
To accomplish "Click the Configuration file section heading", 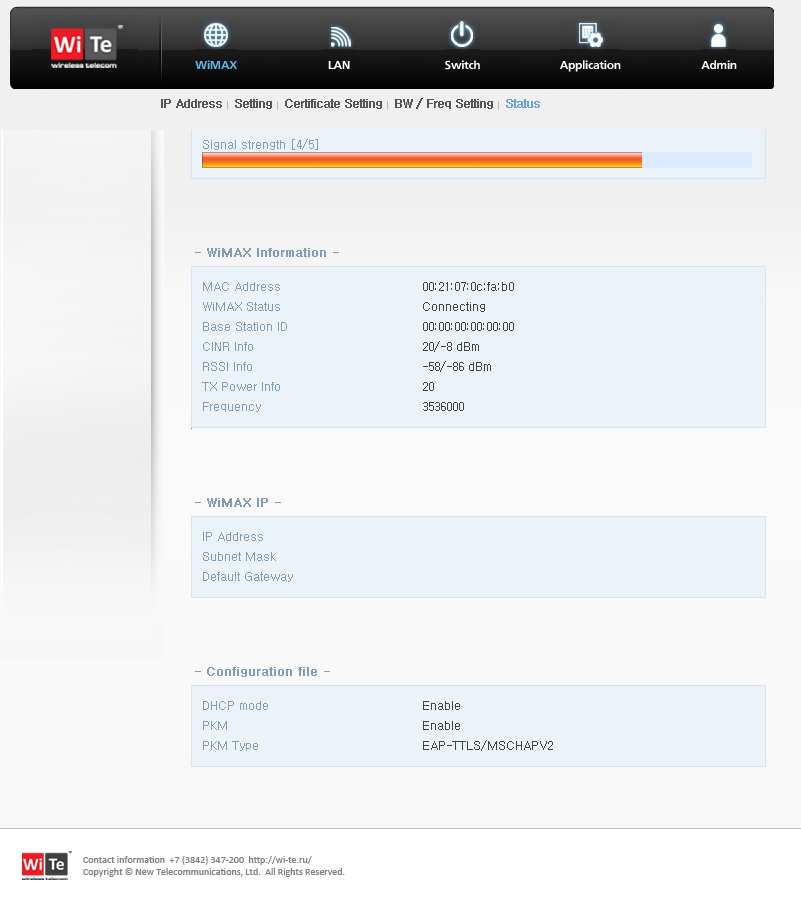I will pos(262,672).
